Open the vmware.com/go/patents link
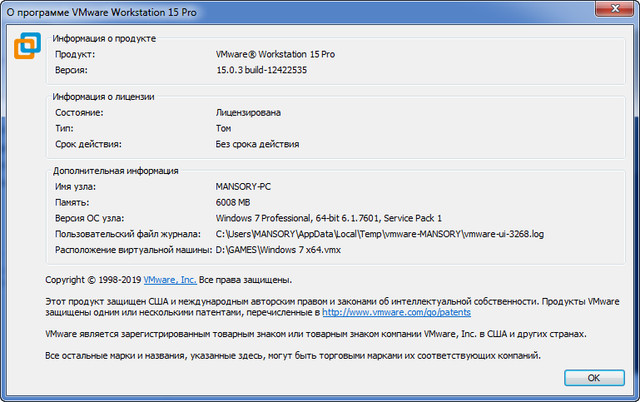640x402 pixels. 396,313
